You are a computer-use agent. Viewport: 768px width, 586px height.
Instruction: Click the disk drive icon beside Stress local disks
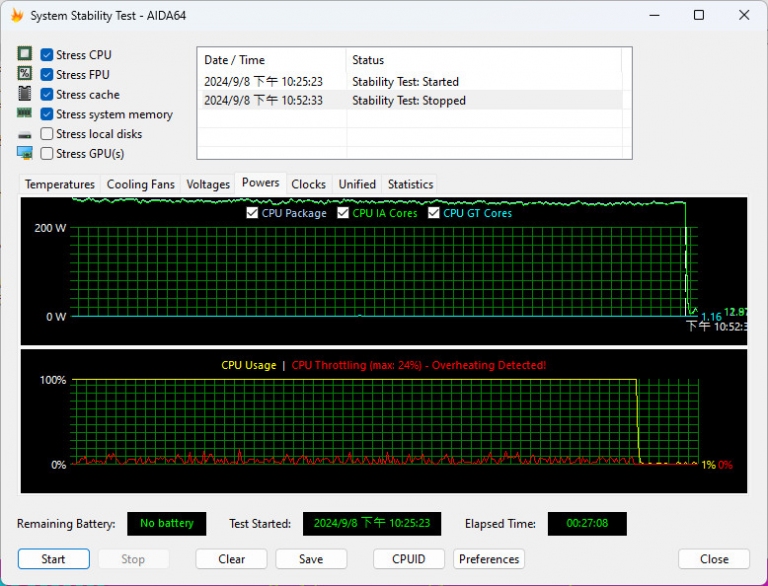(24, 135)
